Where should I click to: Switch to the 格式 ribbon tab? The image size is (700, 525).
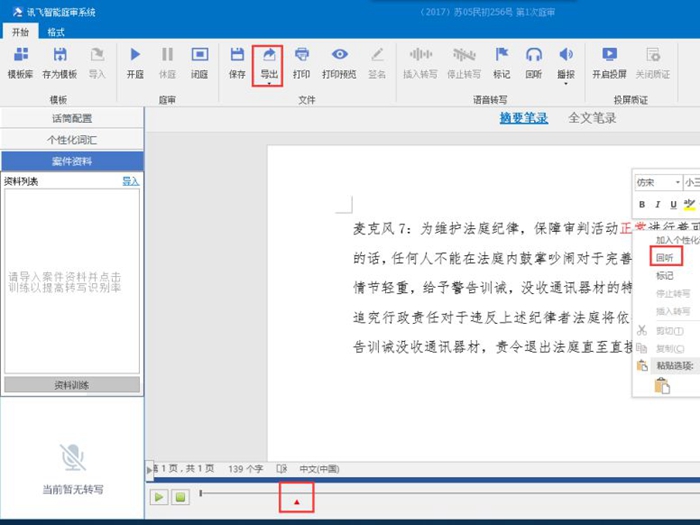click(57, 32)
